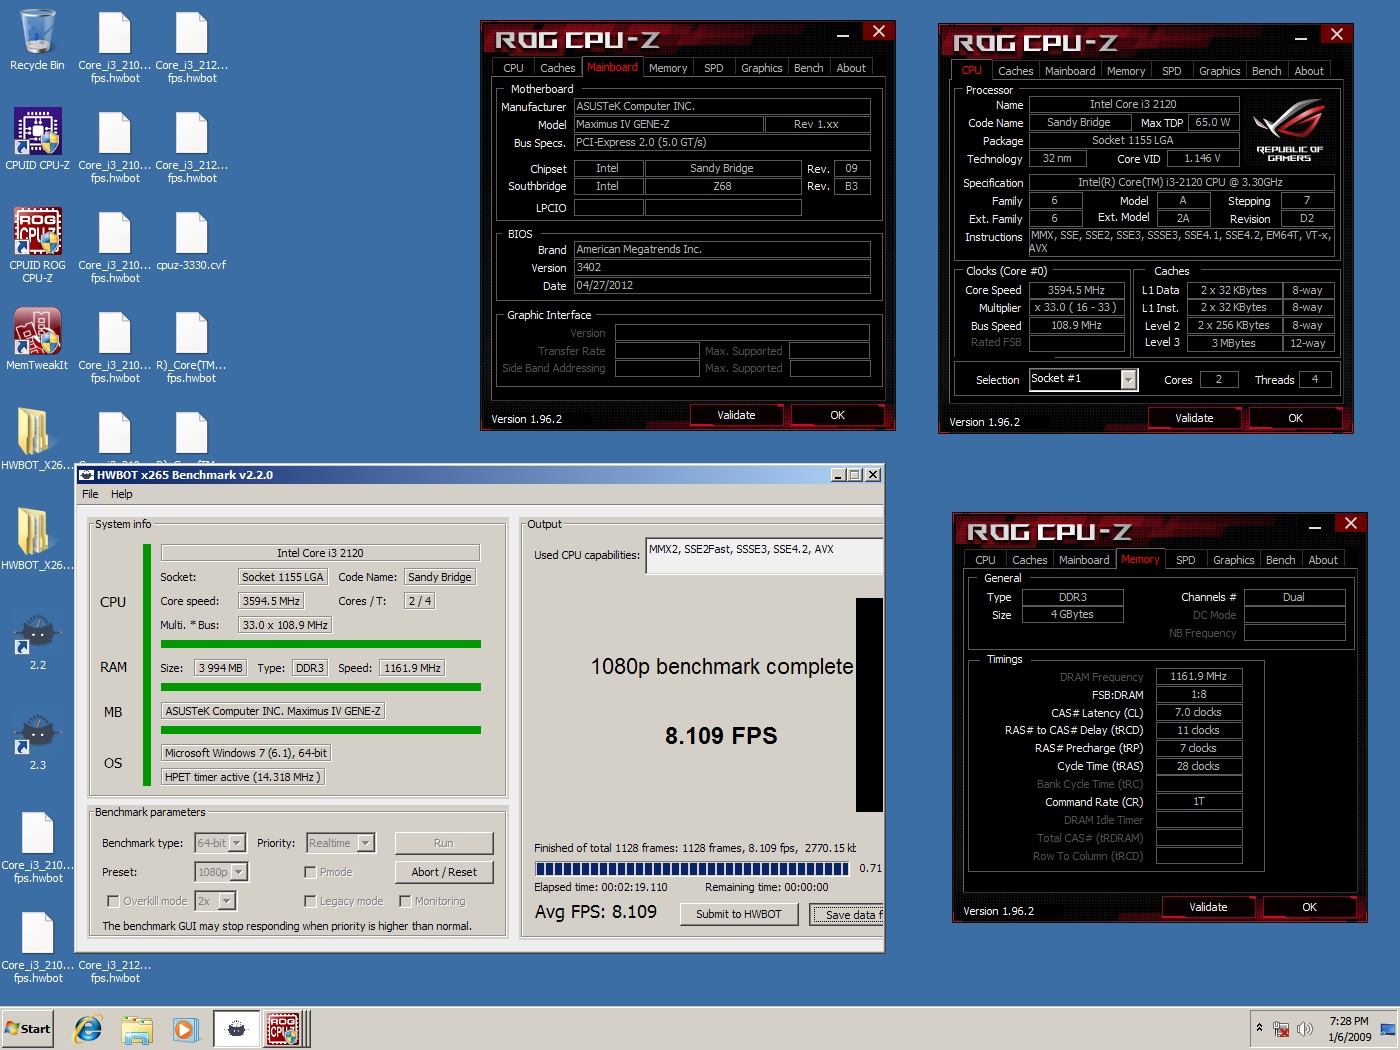Click the Save data f... button
Viewport: 1400px width, 1050px height.
pyautogui.click(x=848, y=914)
